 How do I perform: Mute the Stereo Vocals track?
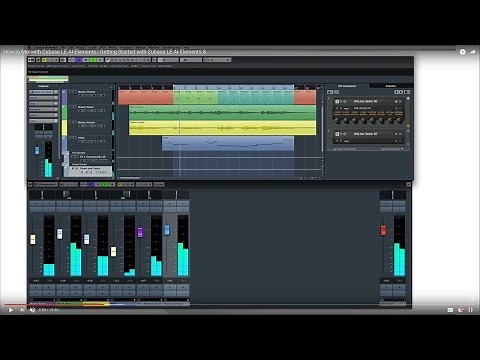(x=71, y=122)
